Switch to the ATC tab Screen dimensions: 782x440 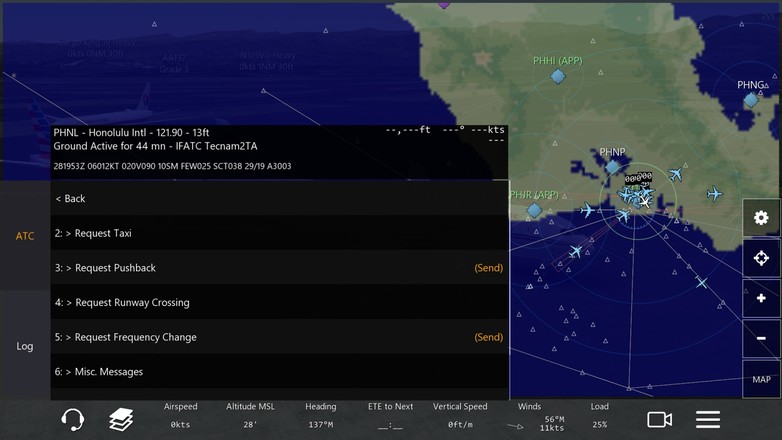[x=25, y=235]
